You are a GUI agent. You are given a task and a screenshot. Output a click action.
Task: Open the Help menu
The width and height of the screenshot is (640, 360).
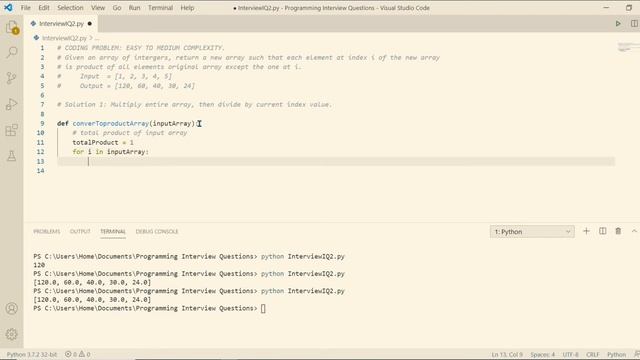click(x=187, y=8)
